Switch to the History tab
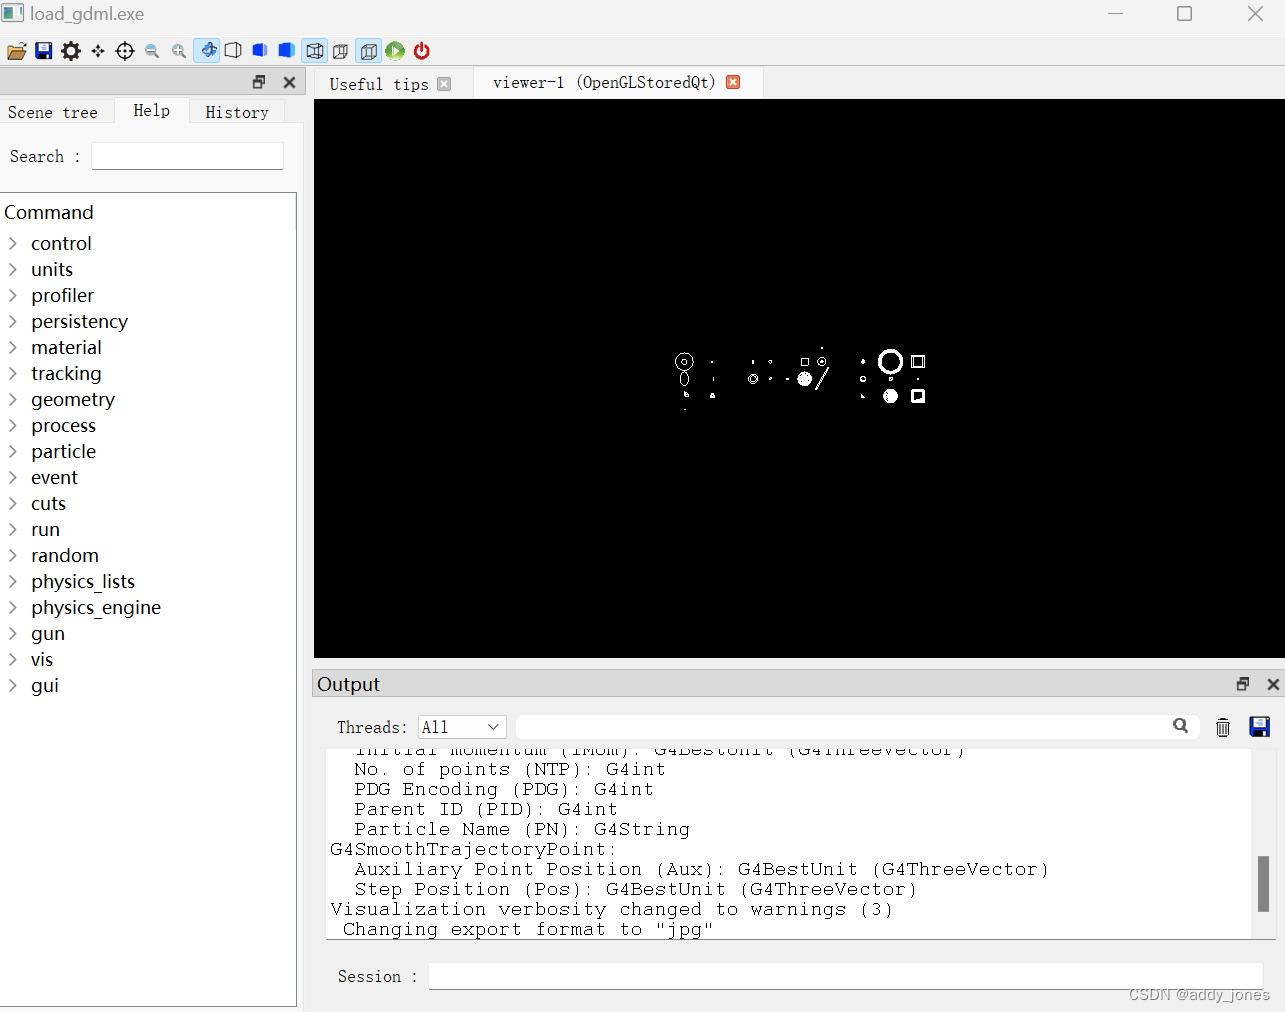 [236, 111]
